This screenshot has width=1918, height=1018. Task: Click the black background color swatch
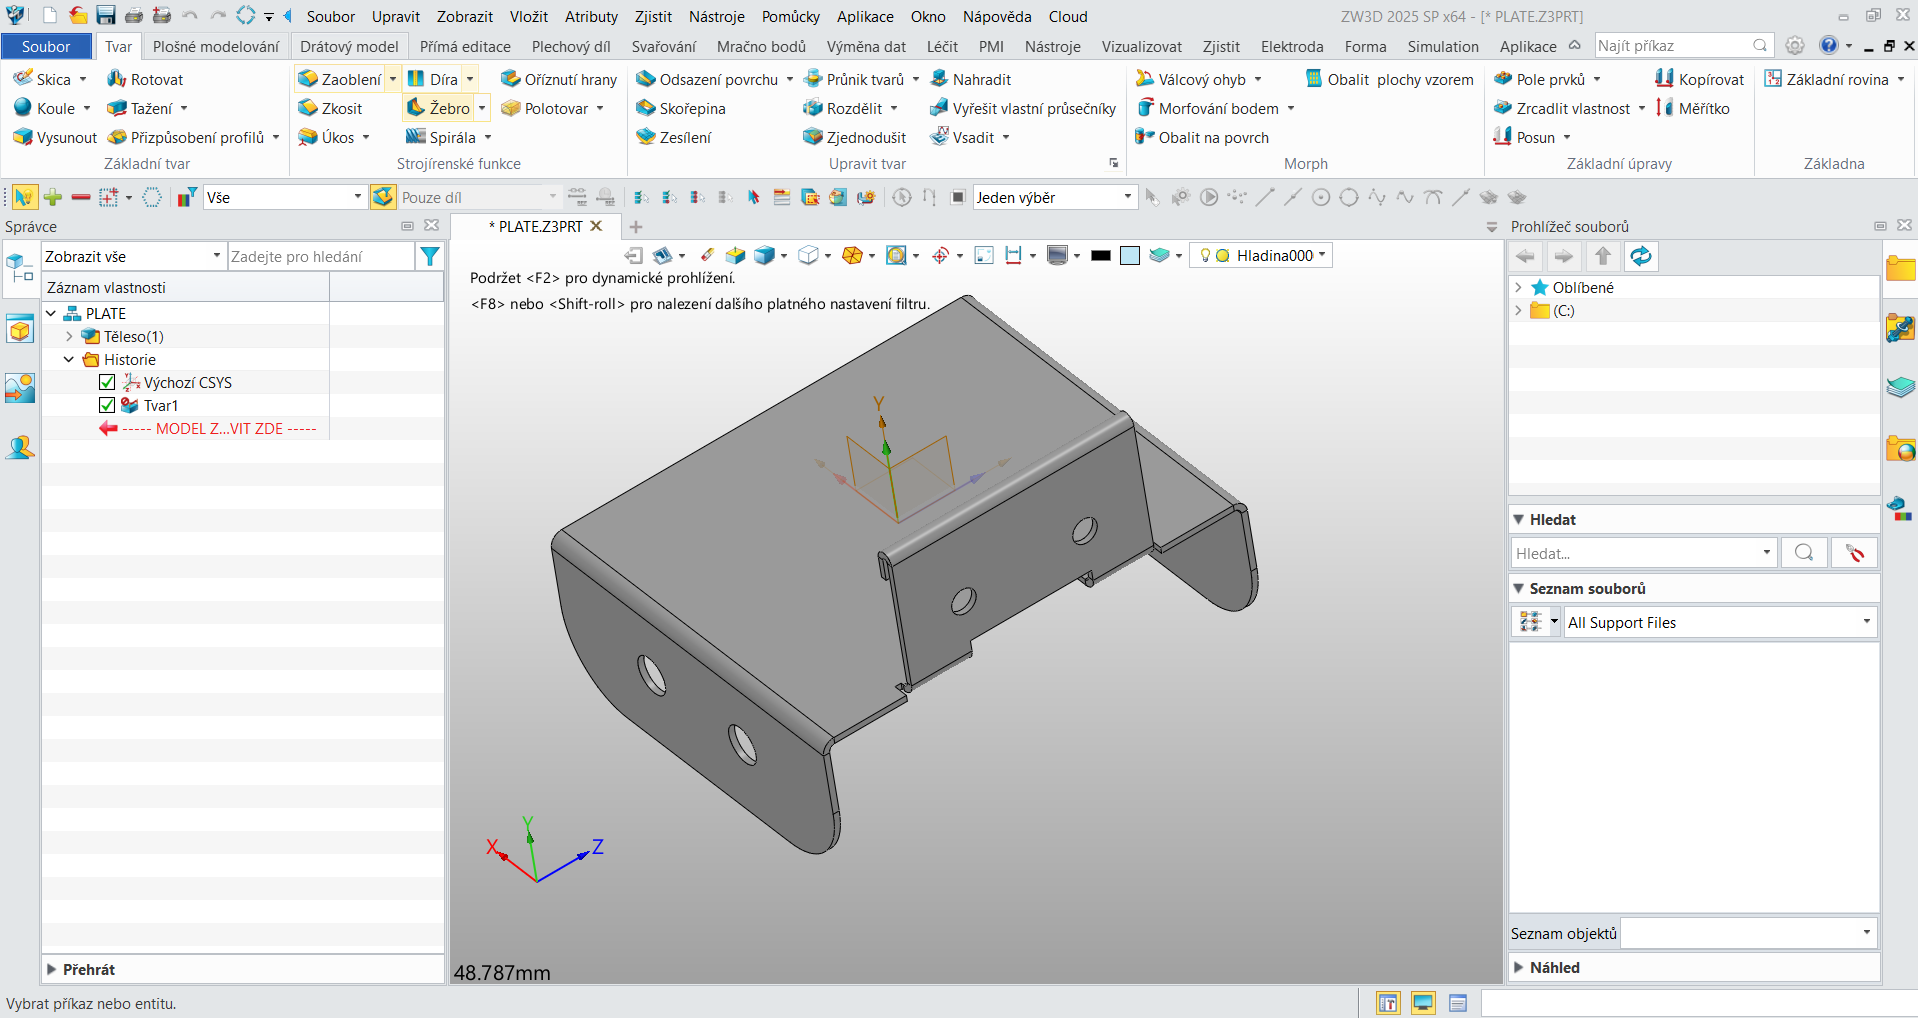click(1101, 256)
